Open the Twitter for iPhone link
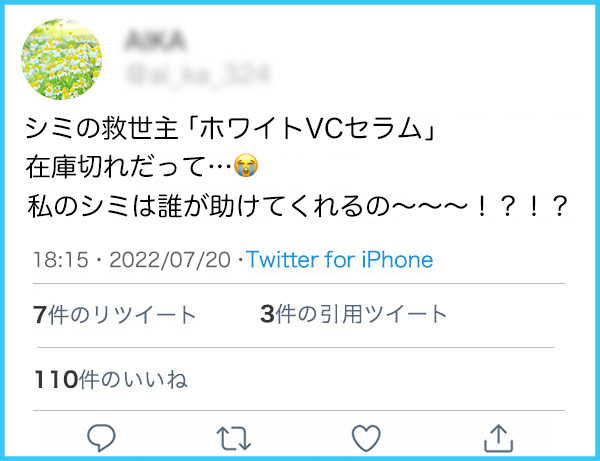Image resolution: width=600 pixels, height=461 pixels. click(339, 259)
